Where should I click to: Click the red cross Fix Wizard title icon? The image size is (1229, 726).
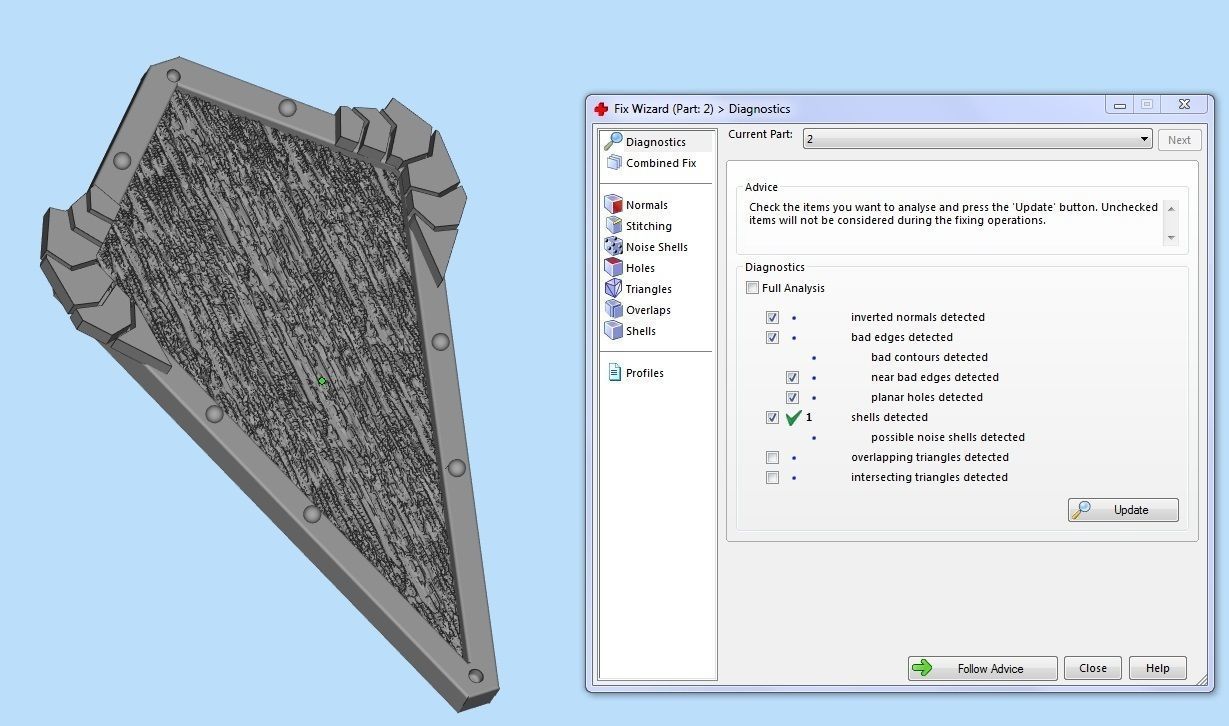click(x=601, y=109)
